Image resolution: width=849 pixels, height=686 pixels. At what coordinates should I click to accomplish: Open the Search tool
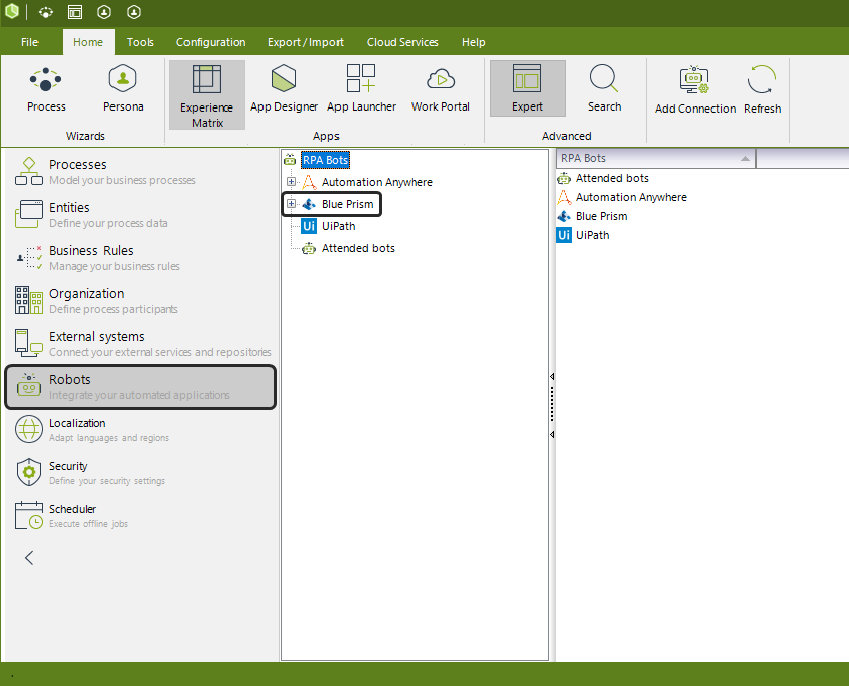604,89
